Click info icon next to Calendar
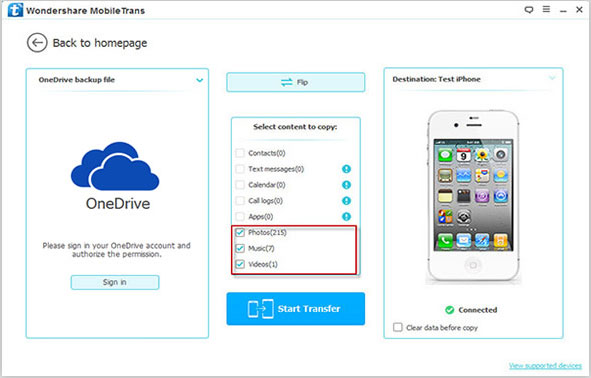This screenshot has width=591, height=378. click(346, 185)
